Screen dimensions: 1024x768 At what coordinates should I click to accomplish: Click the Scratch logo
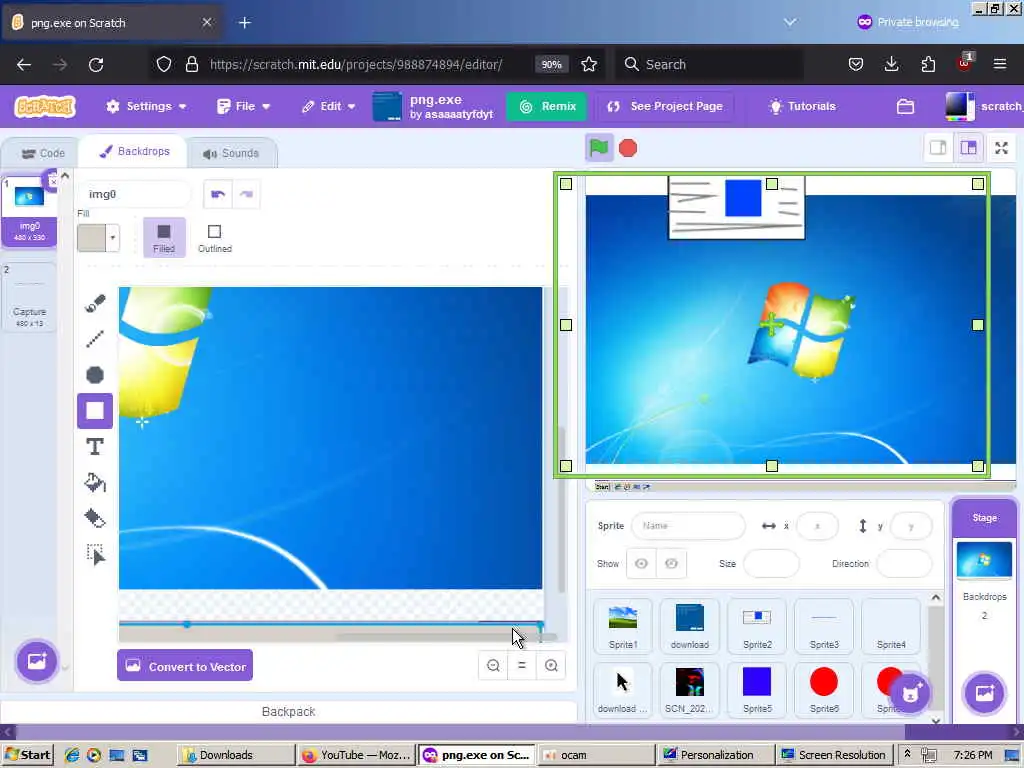click(x=45, y=106)
